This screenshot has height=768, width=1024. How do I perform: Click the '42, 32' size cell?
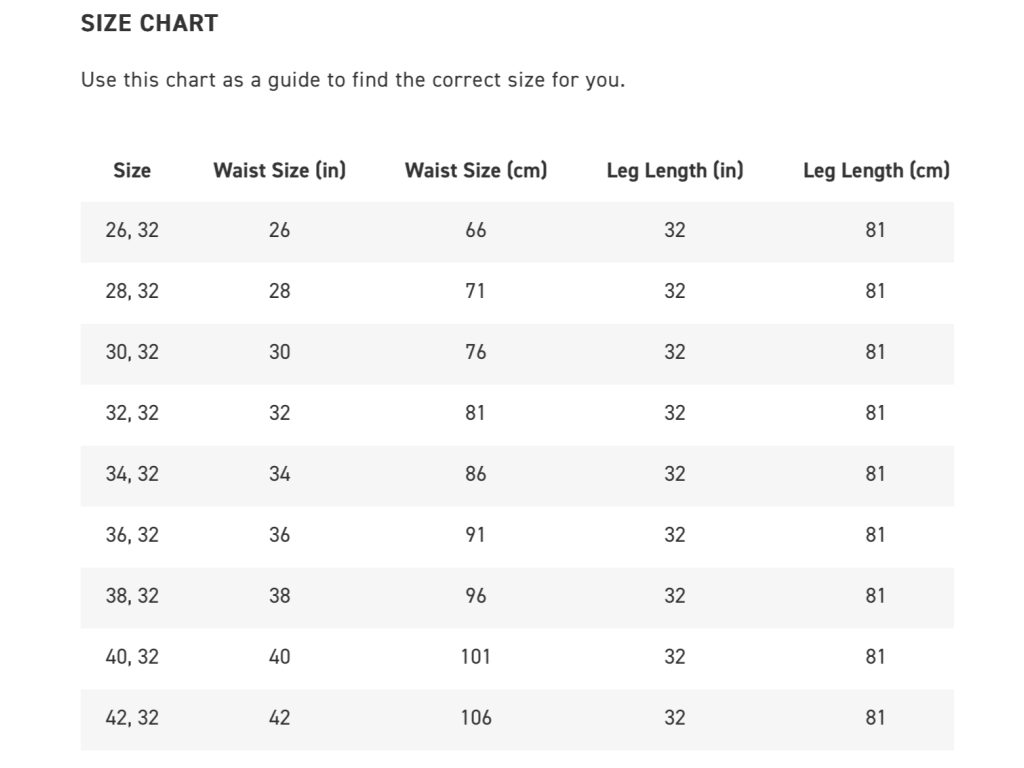click(x=132, y=718)
